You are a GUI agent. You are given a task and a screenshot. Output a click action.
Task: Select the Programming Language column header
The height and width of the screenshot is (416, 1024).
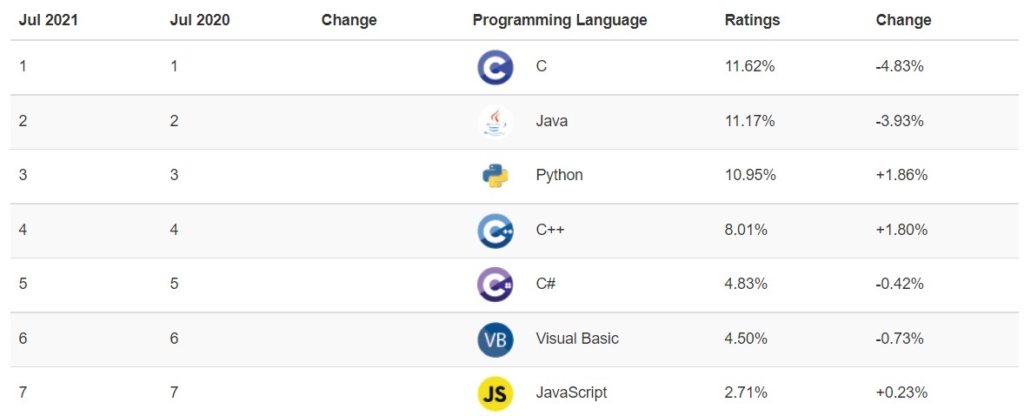560,20
